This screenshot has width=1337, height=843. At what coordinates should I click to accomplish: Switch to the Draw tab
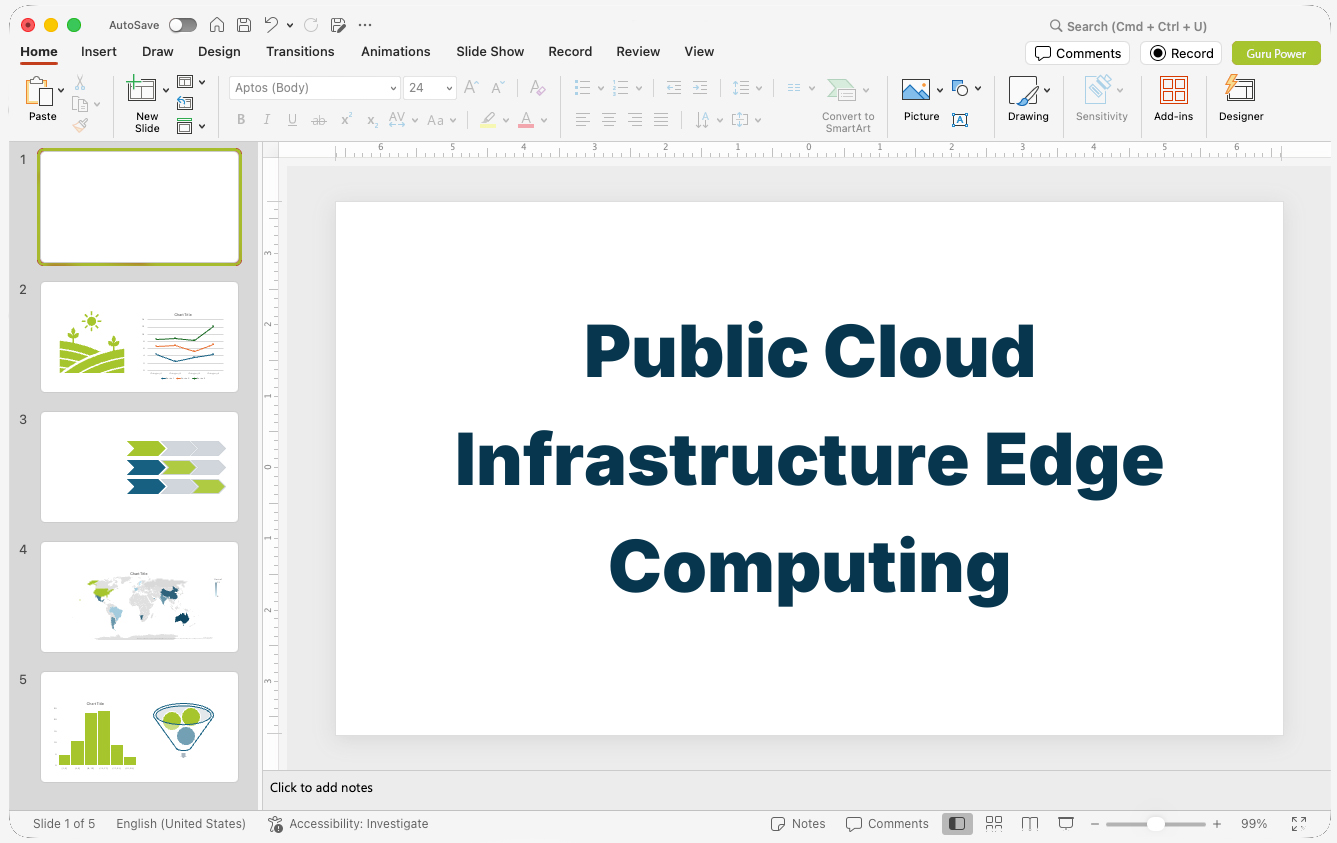click(x=158, y=51)
